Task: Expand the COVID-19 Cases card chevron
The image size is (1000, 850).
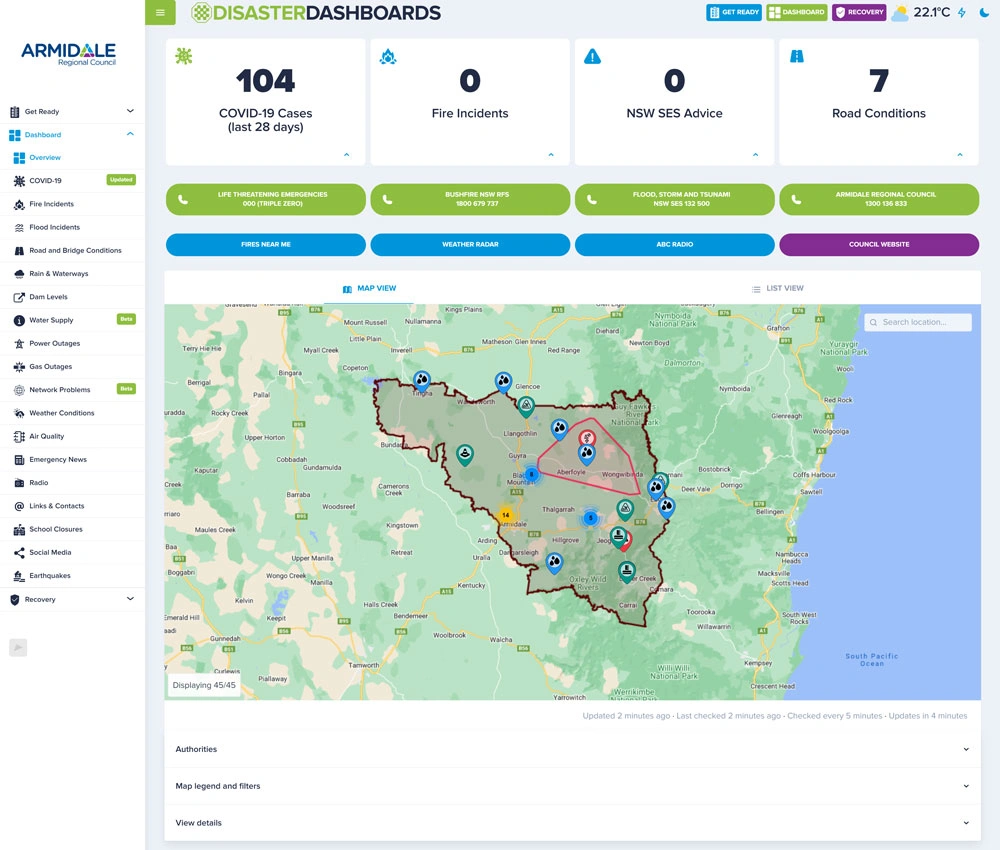Action: (x=347, y=155)
